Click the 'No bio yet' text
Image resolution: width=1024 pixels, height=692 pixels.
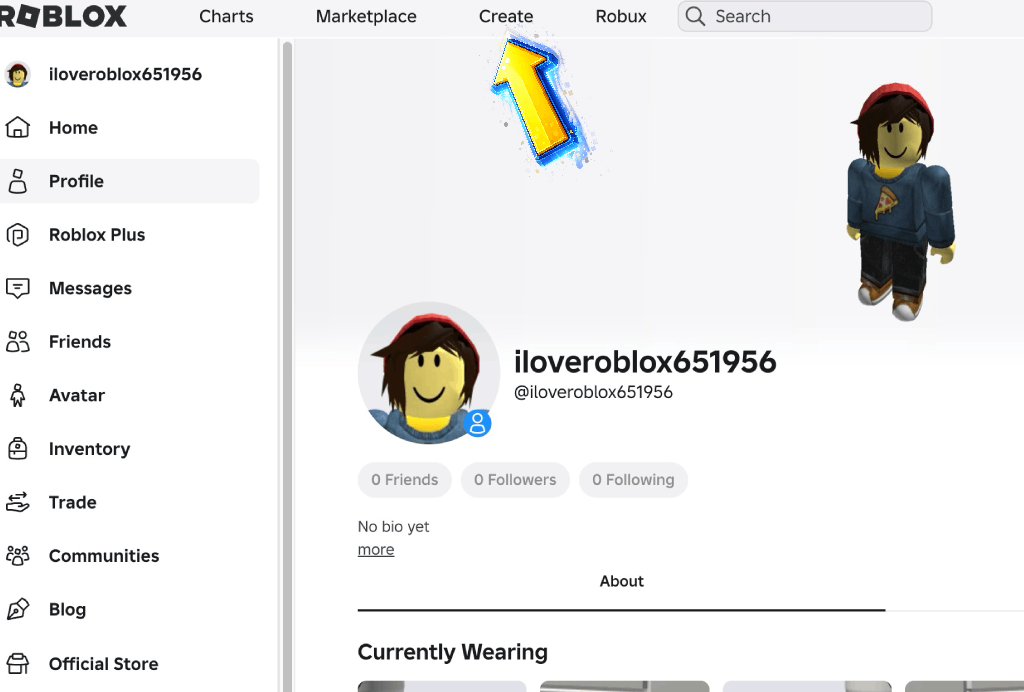click(393, 526)
